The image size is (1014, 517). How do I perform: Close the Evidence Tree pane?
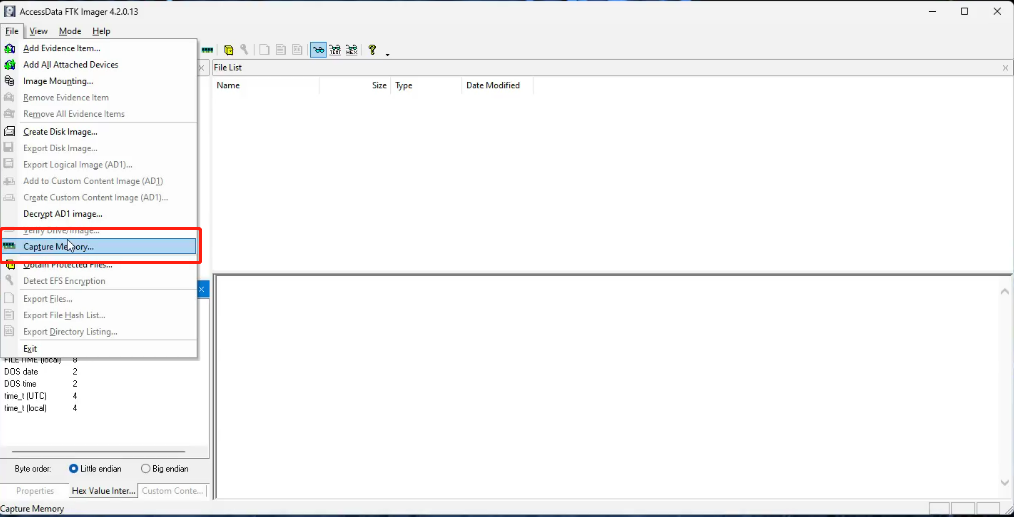click(x=201, y=68)
